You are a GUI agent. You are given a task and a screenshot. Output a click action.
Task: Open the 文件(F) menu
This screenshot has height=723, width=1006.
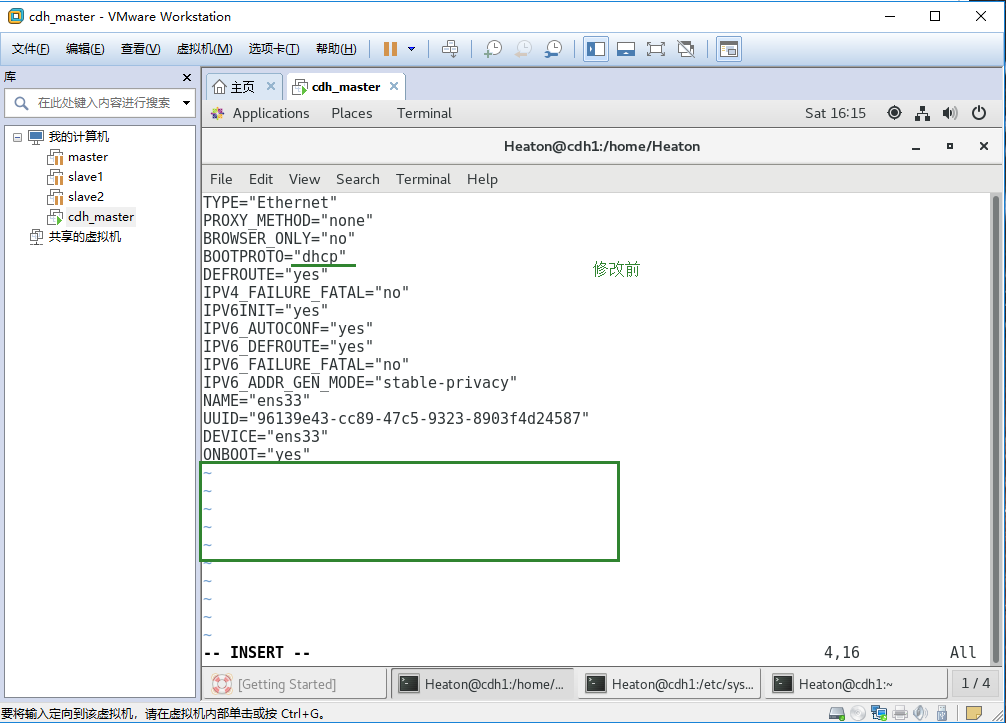coord(30,49)
